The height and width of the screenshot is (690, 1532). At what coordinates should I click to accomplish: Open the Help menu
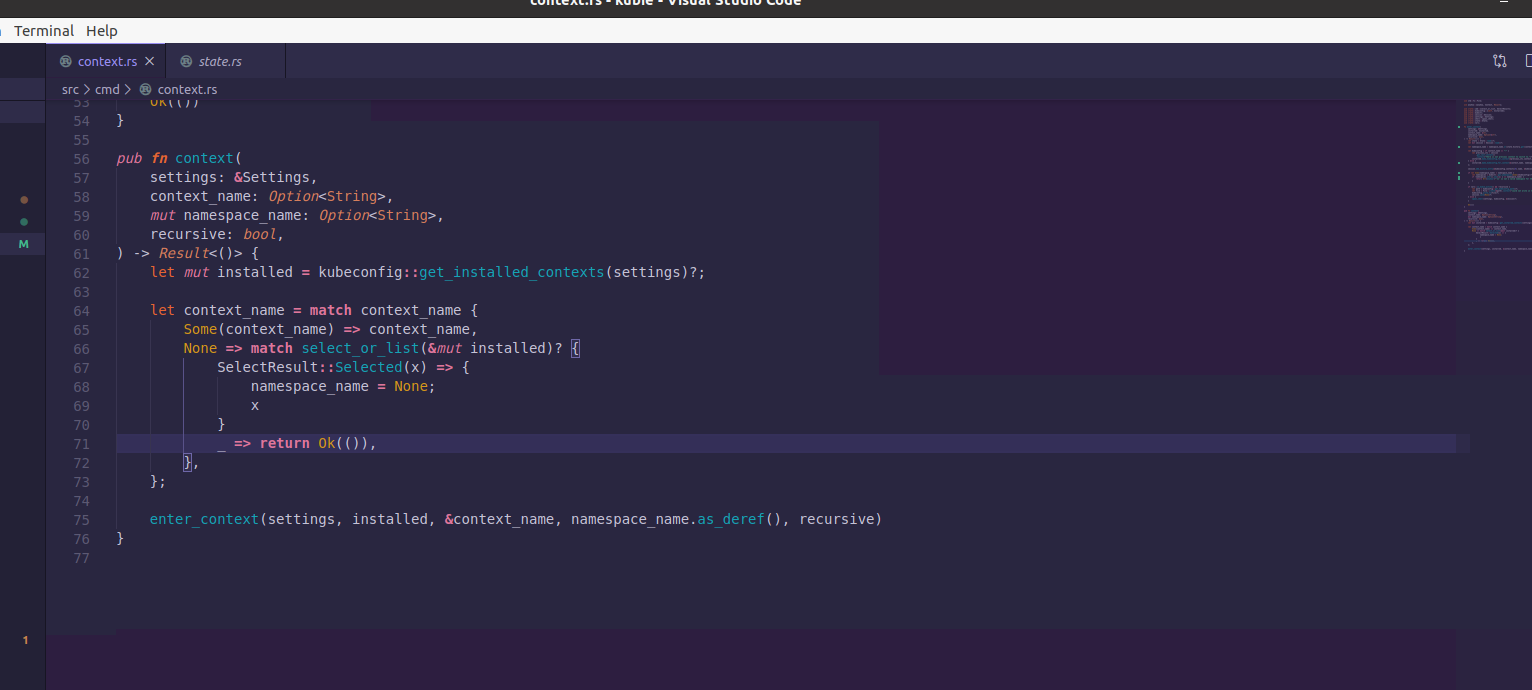click(x=102, y=31)
